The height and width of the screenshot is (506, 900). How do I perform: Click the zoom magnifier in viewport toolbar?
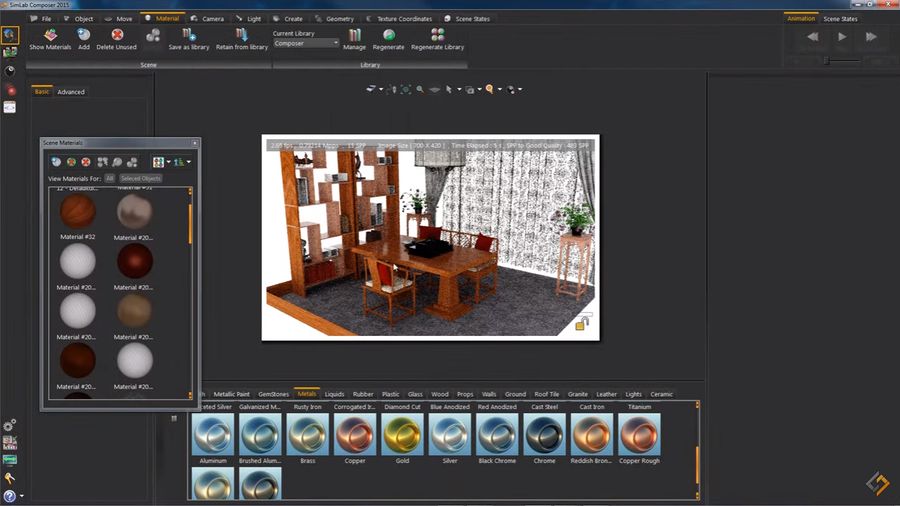(x=420, y=90)
